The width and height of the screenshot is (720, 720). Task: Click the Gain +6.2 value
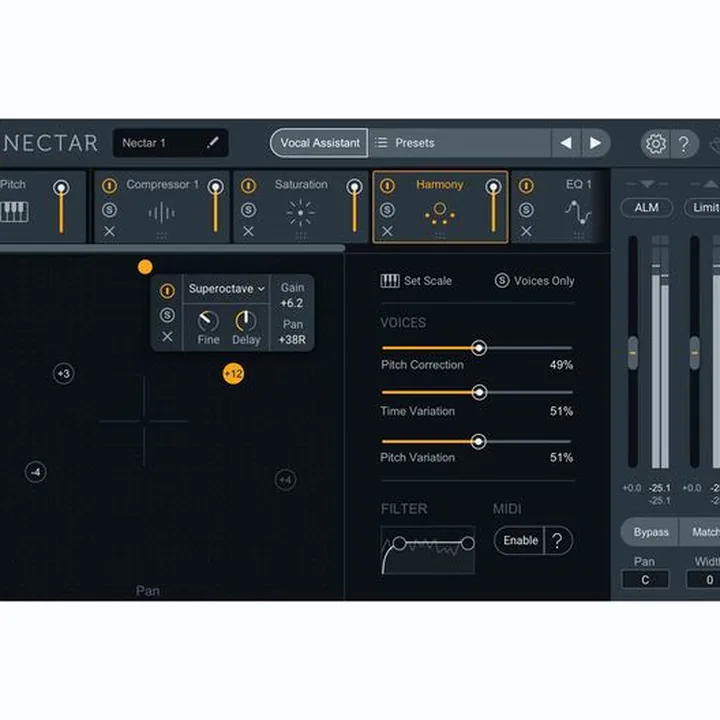pyautogui.click(x=292, y=303)
